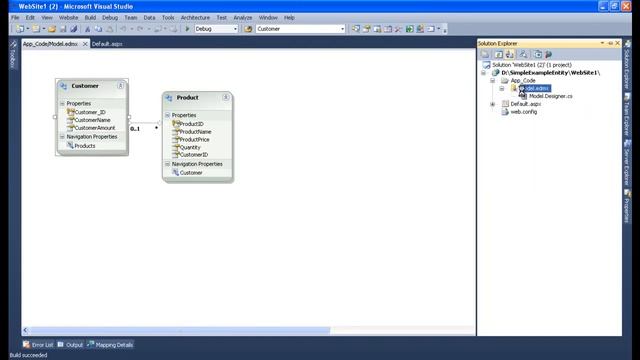Collapse the App_Code folder node

click(x=493, y=80)
